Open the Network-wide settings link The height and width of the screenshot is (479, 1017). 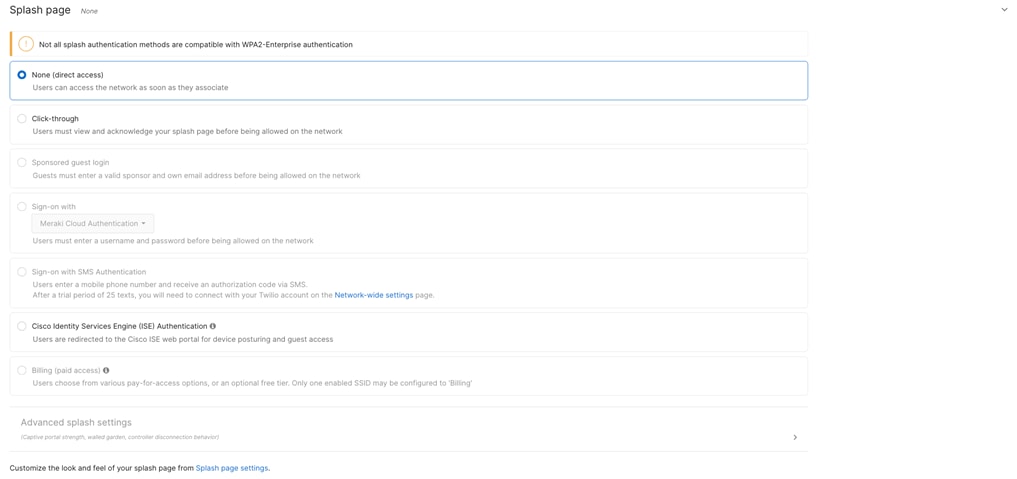tap(374, 295)
